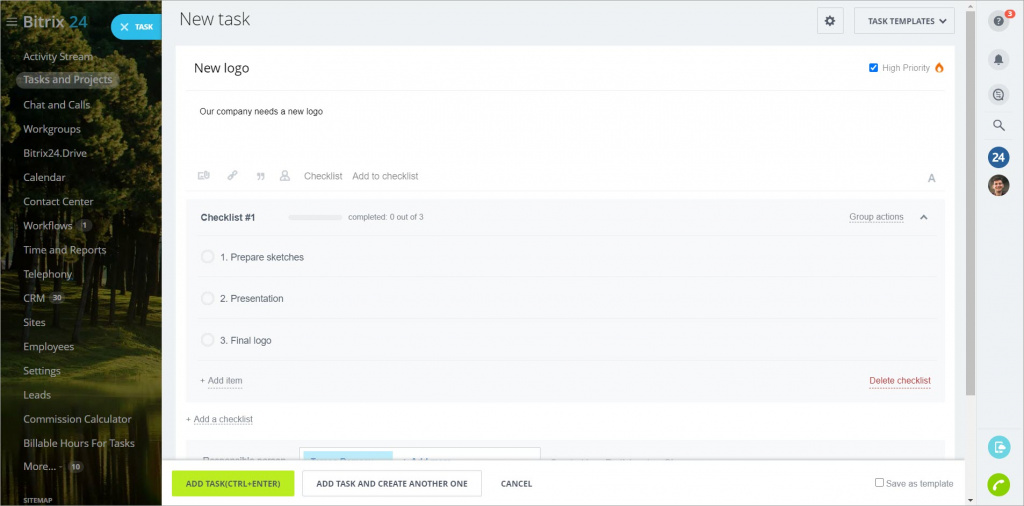Open the Task Templates dropdown
This screenshot has height=506, width=1024.
pyautogui.click(x=904, y=21)
